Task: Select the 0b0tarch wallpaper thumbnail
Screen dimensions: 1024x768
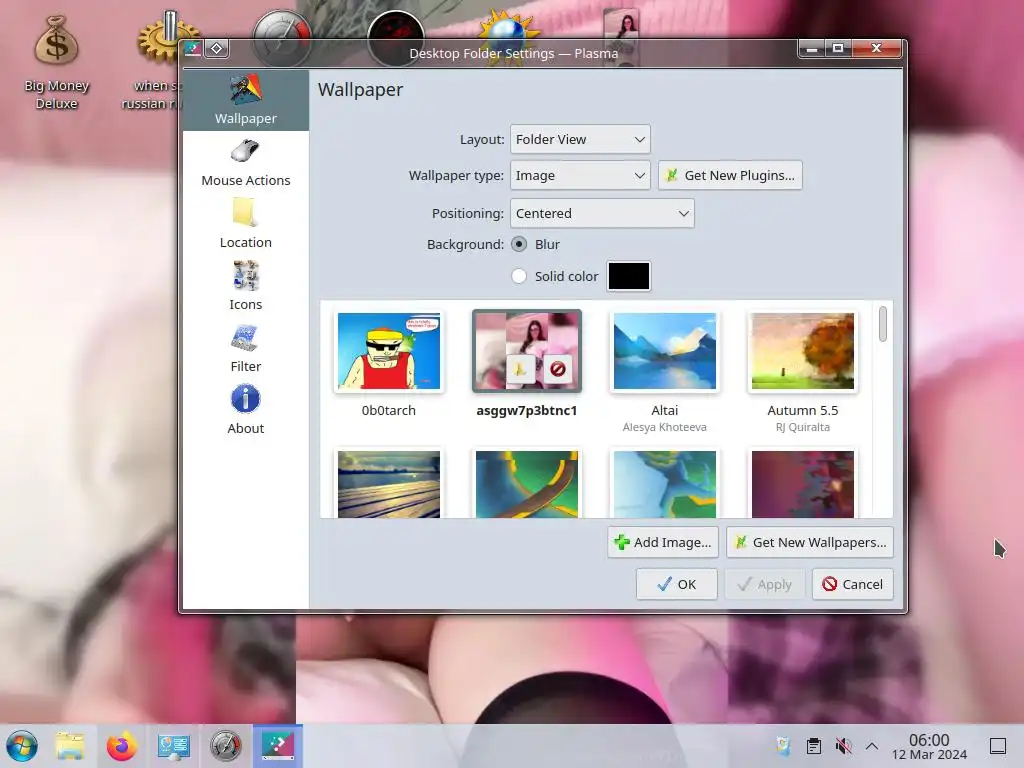Action: tap(389, 351)
